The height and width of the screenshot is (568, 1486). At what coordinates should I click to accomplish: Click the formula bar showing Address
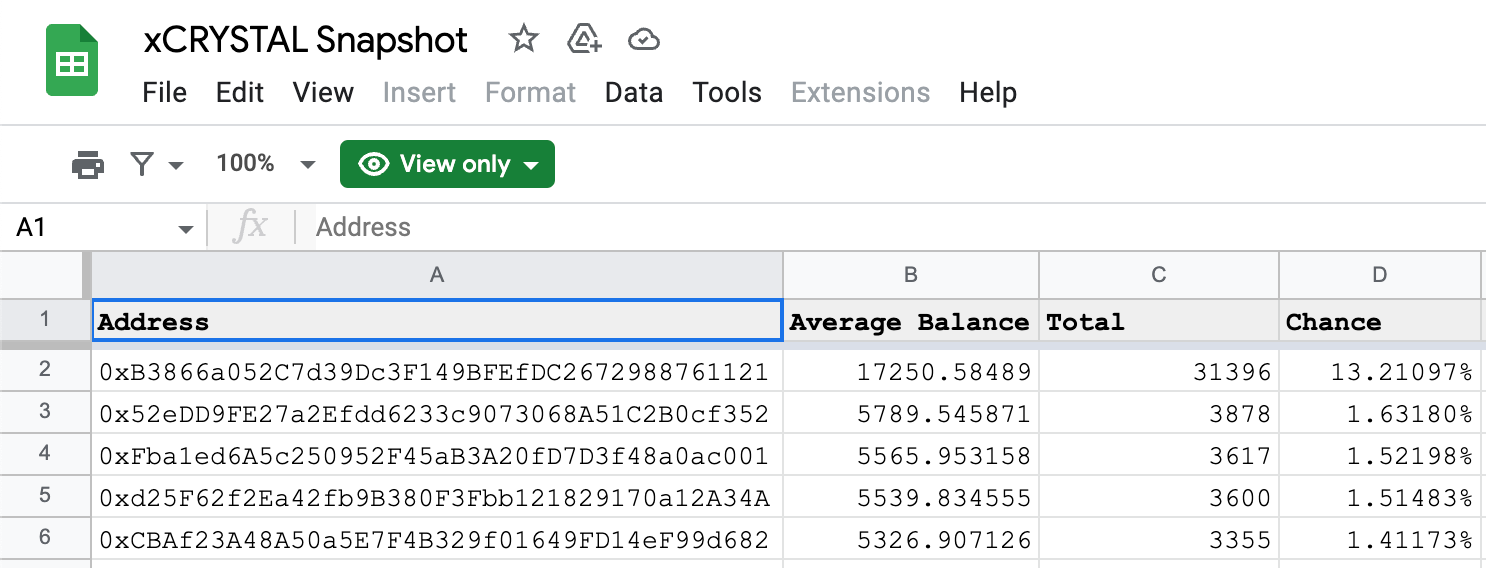[x=890, y=227]
